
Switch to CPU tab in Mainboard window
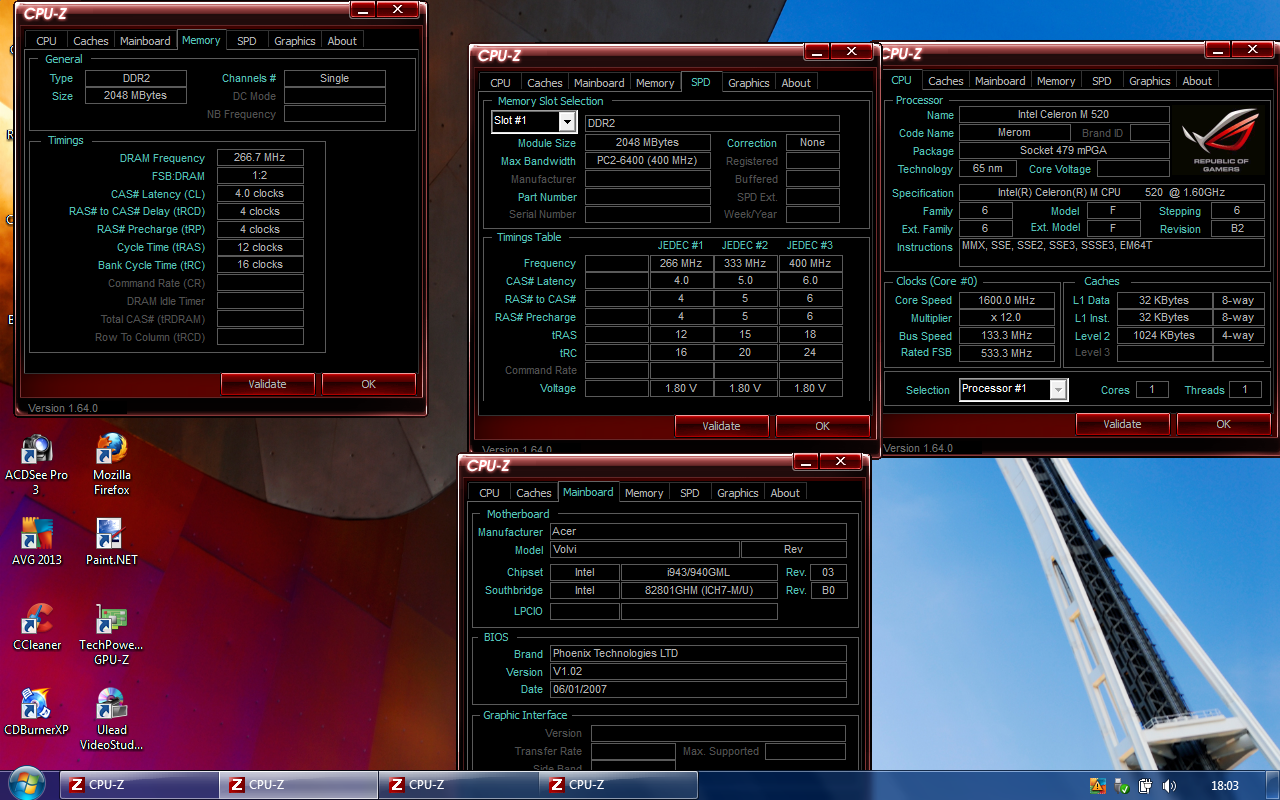tap(489, 493)
